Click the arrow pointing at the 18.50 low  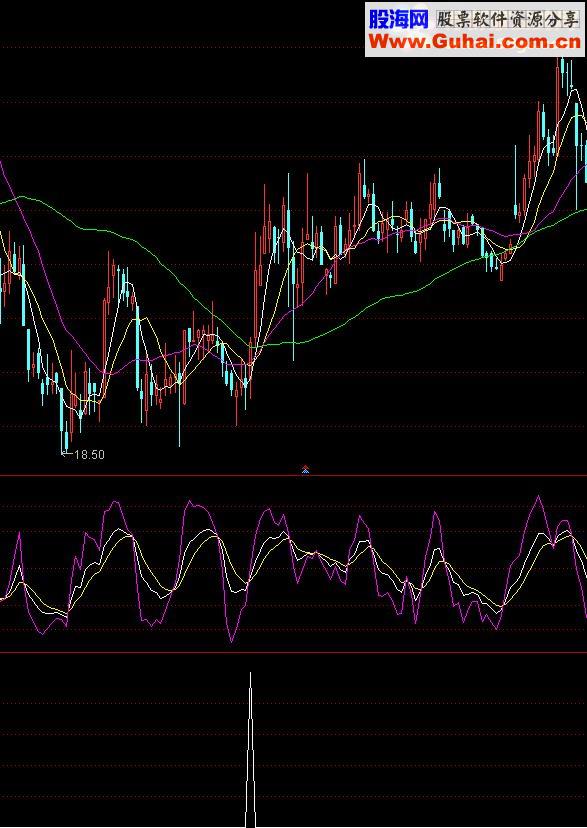click(x=67, y=453)
